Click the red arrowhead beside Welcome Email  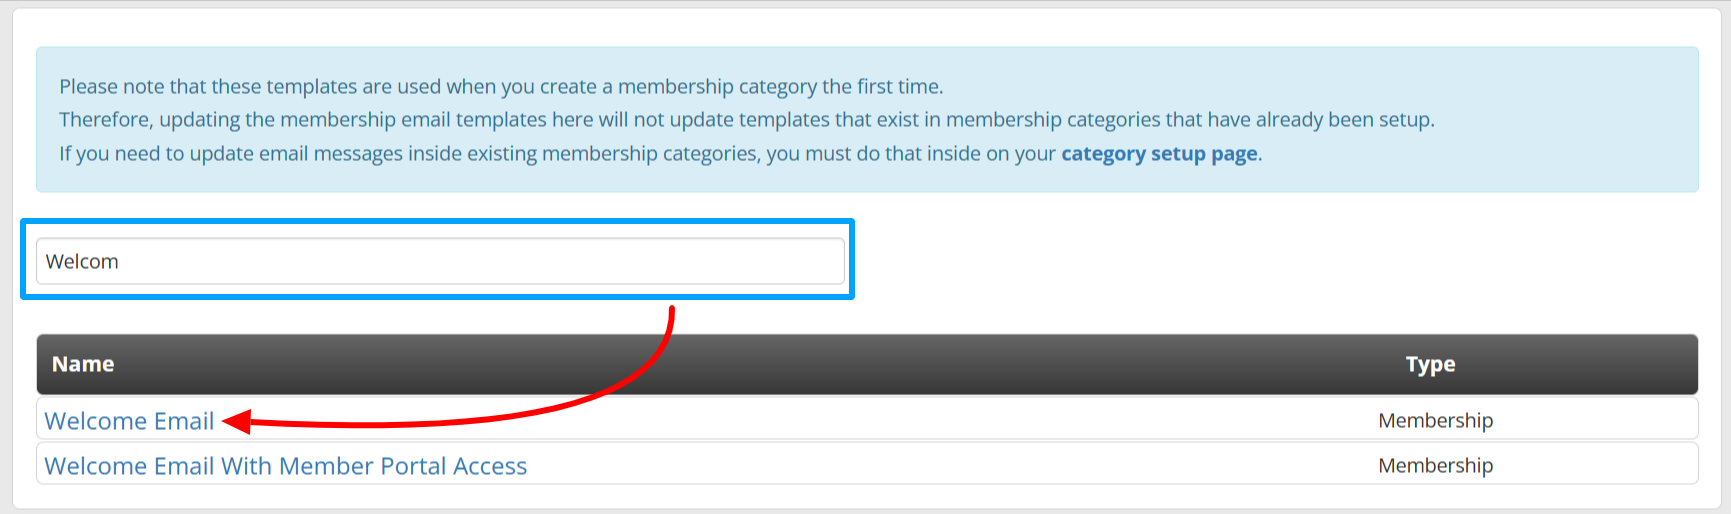pyautogui.click(x=235, y=422)
